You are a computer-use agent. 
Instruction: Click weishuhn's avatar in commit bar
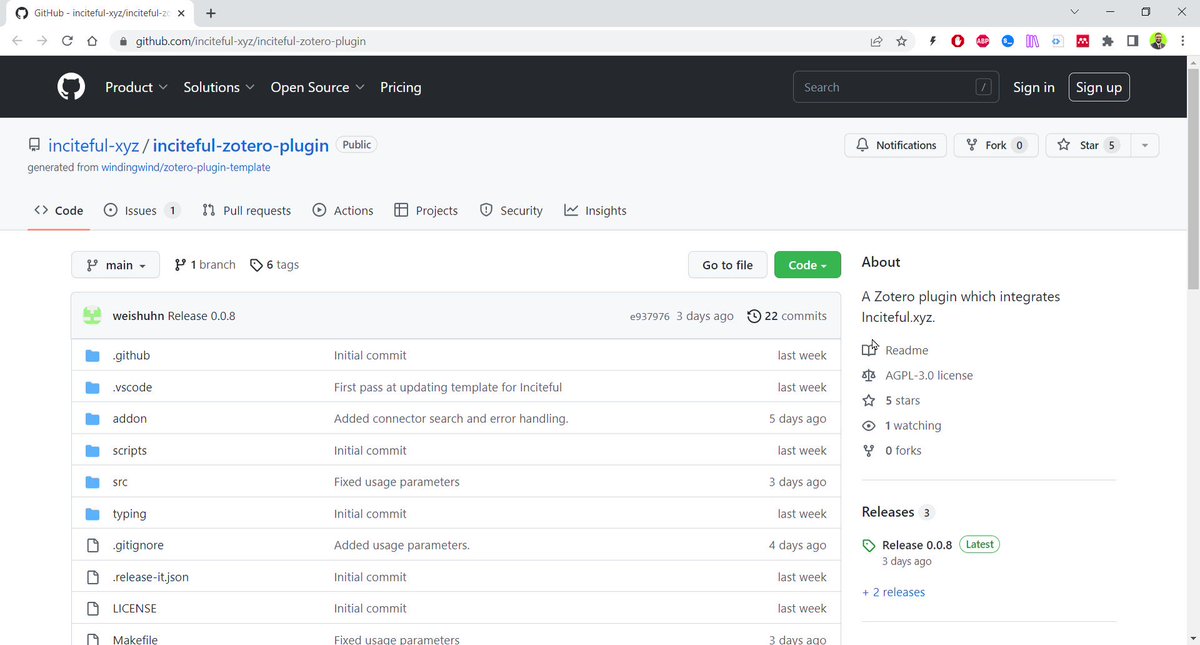[x=92, y=315]
